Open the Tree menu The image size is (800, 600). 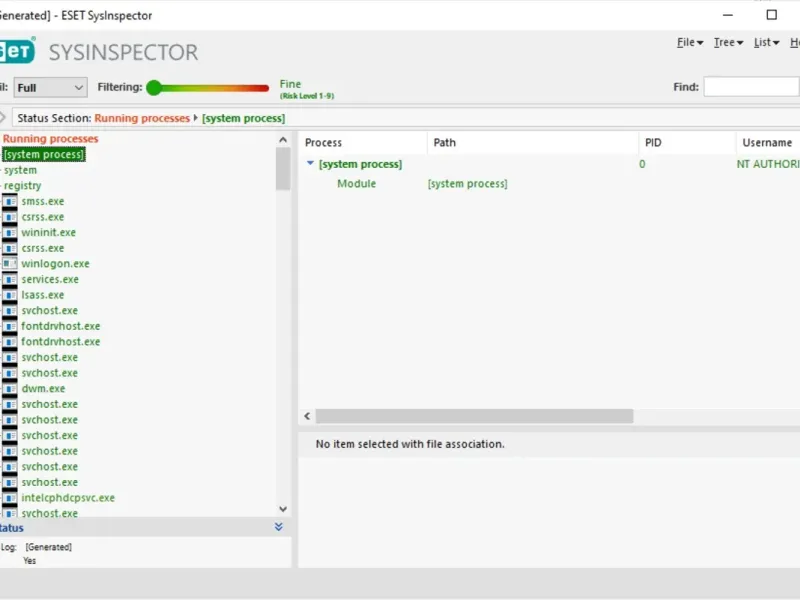click(728, 42)
